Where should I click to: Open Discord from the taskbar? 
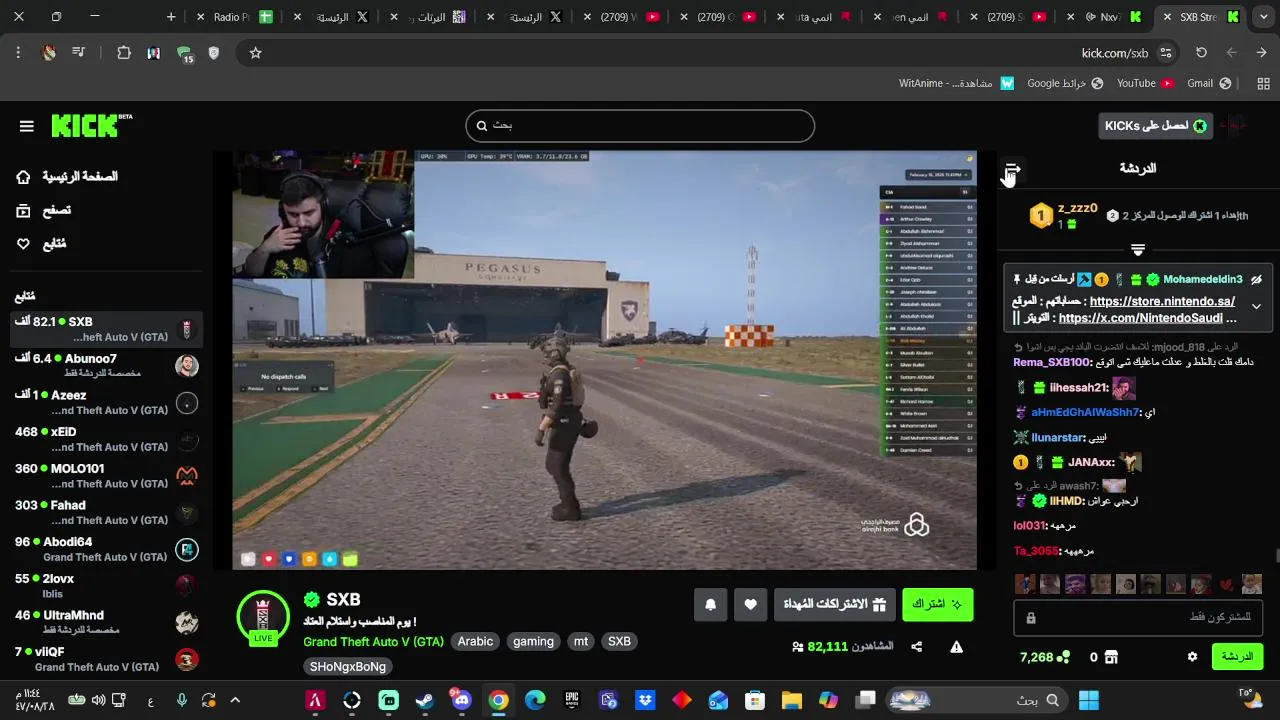(x=461, y=700)
